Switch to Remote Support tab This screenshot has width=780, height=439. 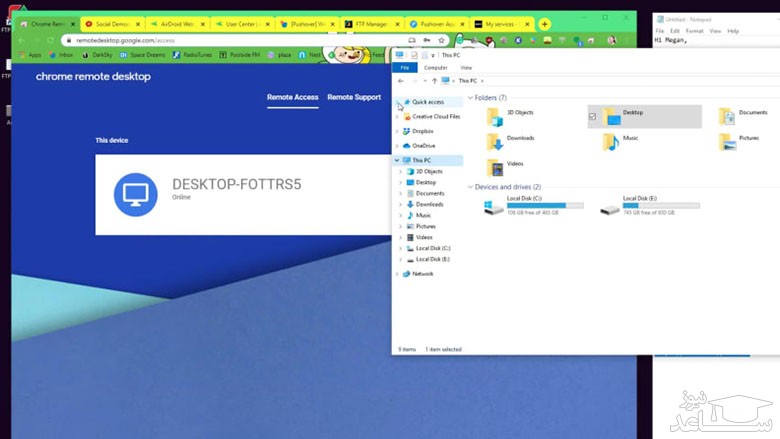pos(354,98)
